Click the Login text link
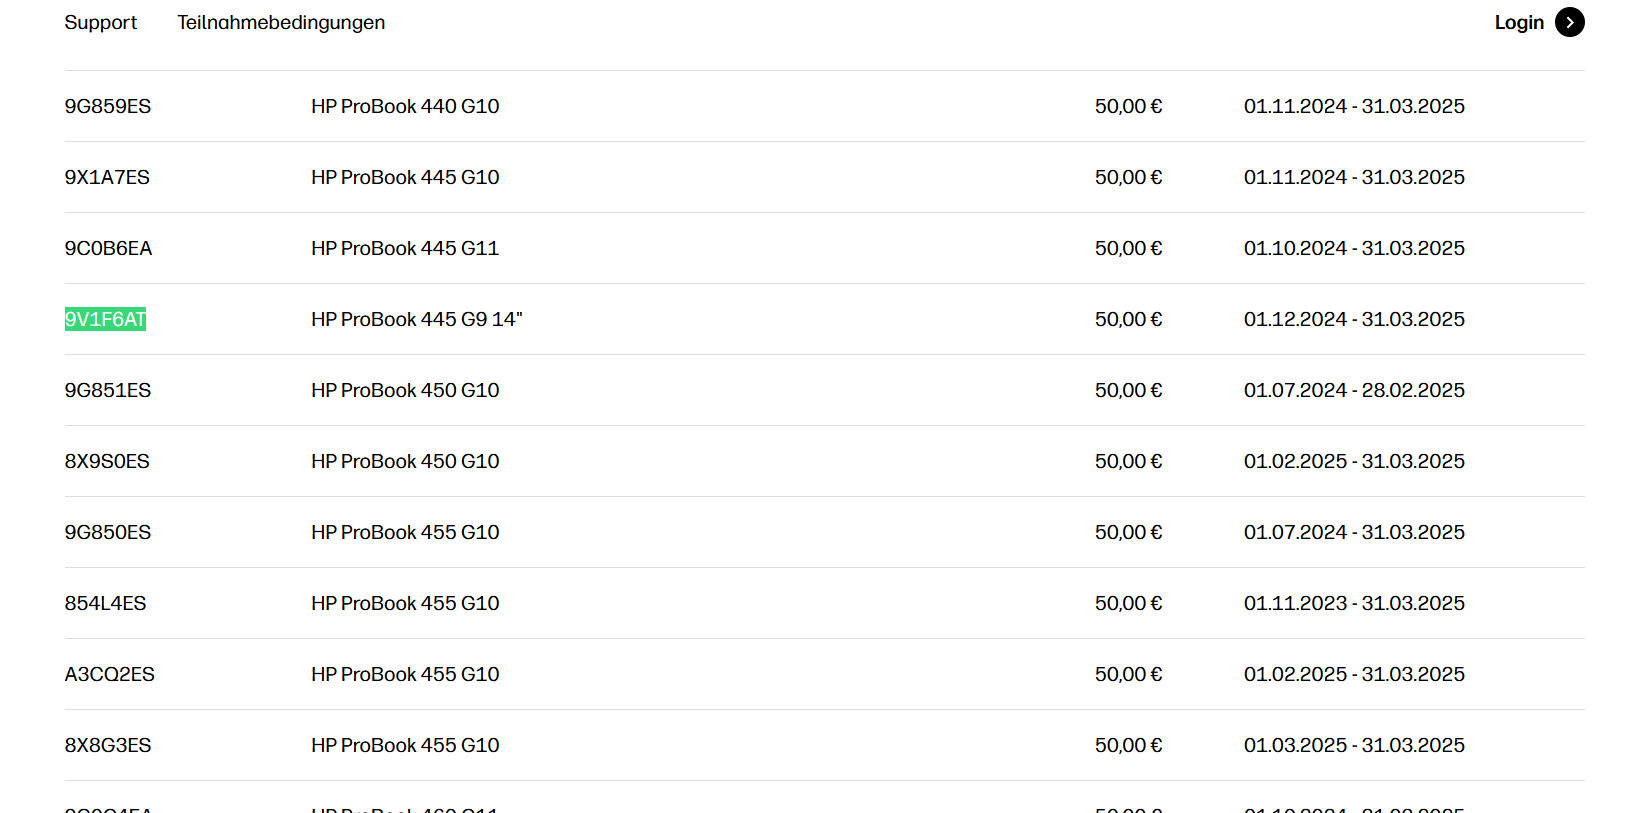This screenshot has height=813, width=1632. 1518,22
